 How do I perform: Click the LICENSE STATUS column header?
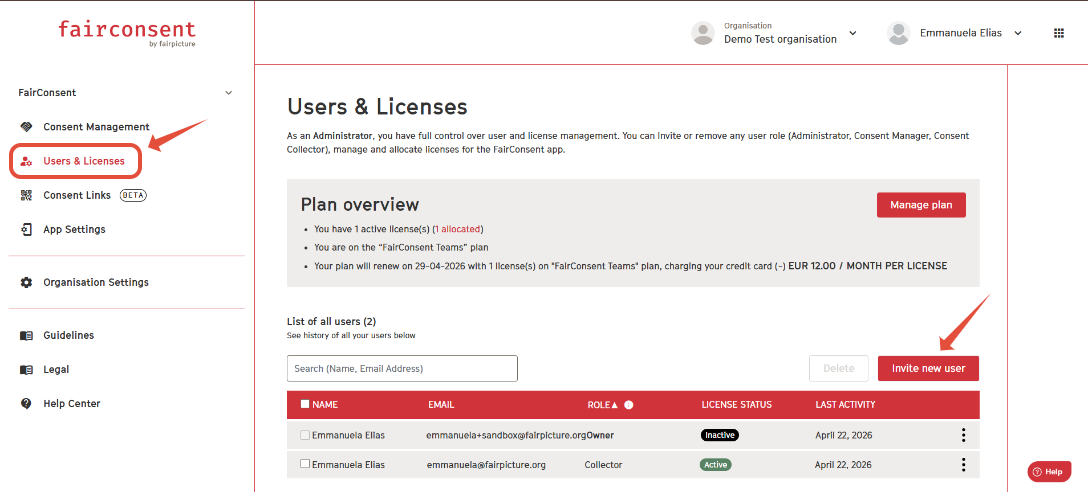[737, 405]
